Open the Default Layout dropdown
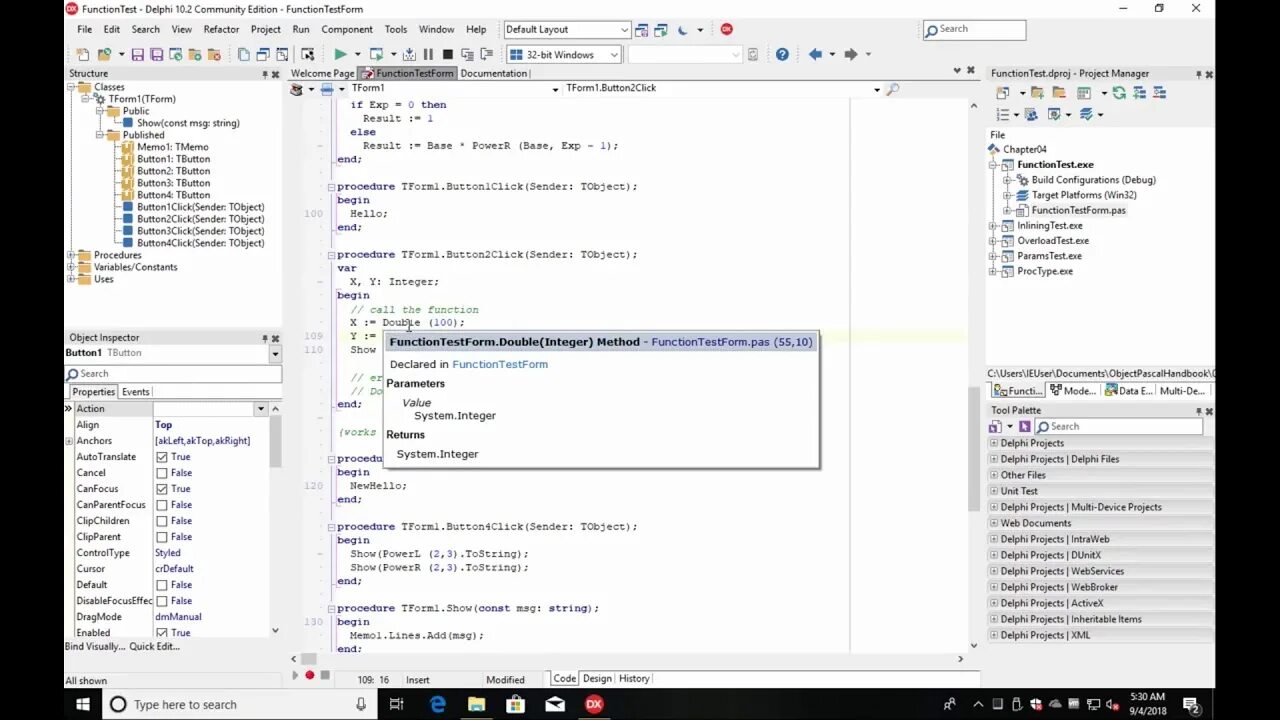The width and height of the screenshot is (1280, 720). point(625,30)
